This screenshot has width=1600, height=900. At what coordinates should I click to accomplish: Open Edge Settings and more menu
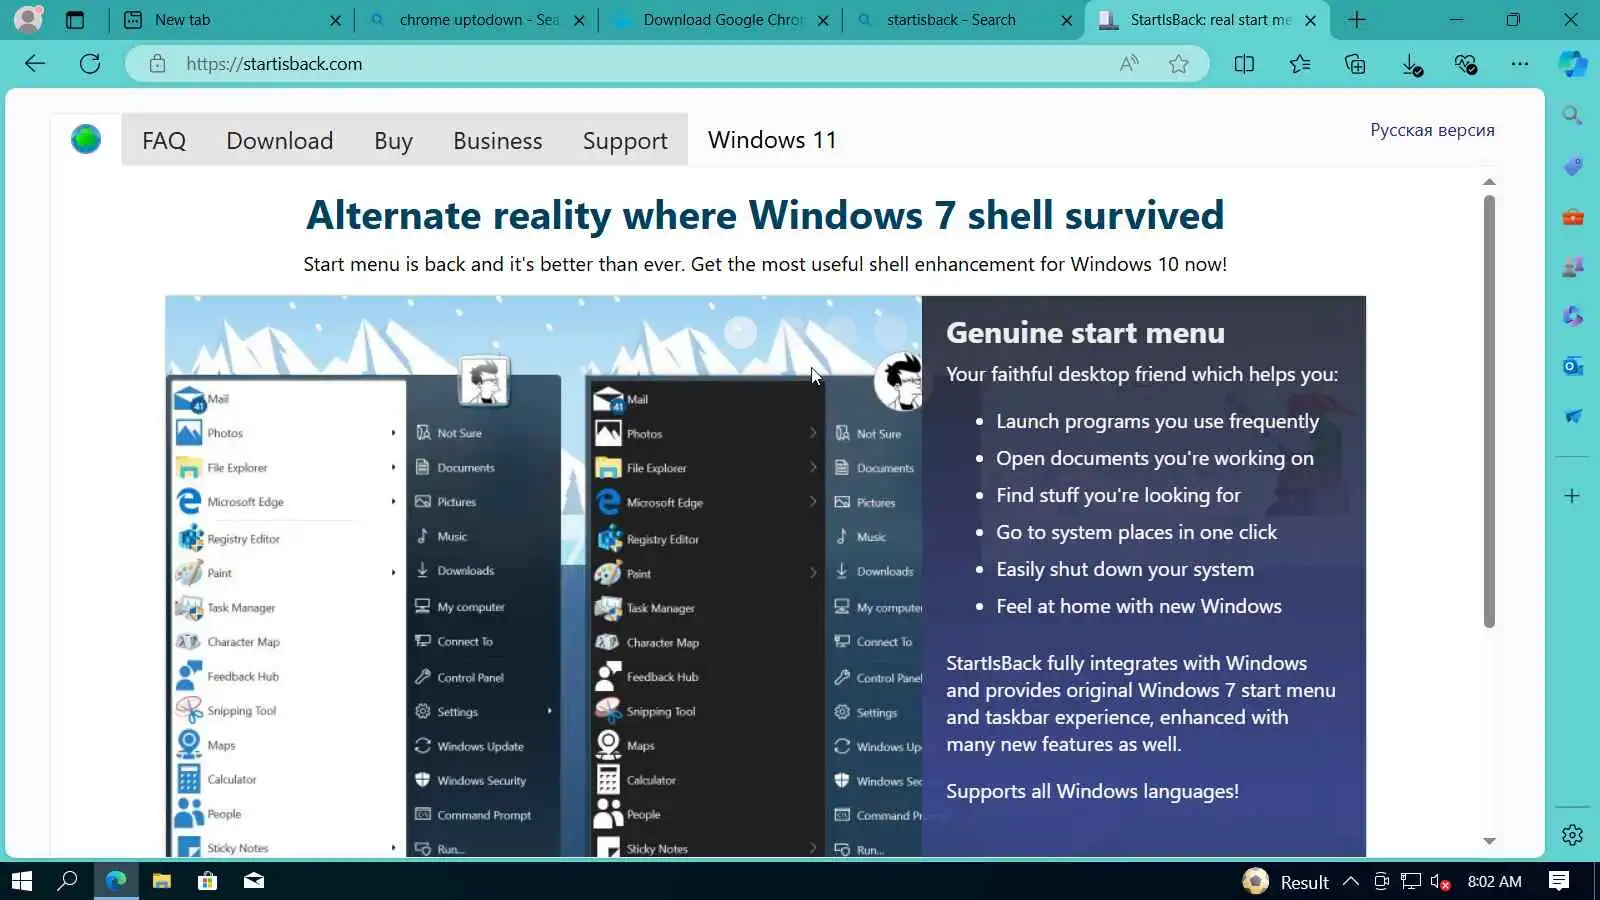point(1520,64)
